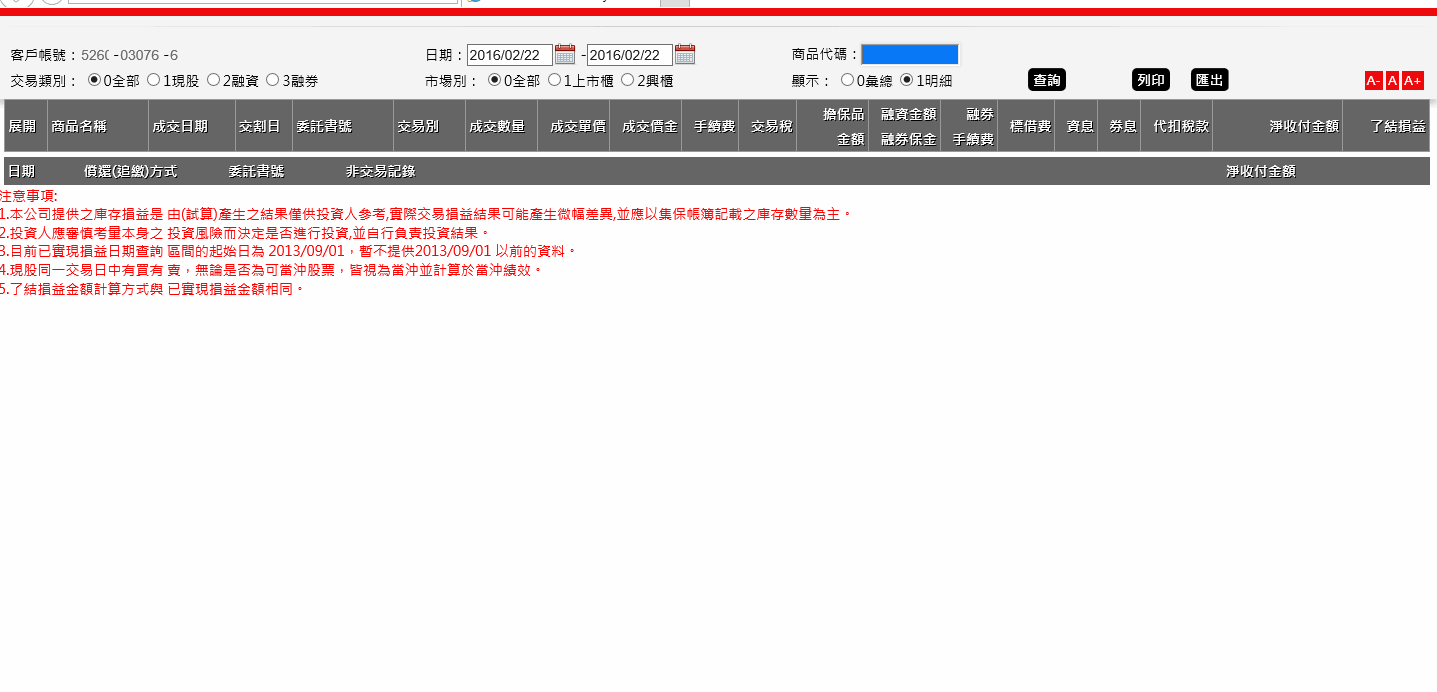The width and height of the screenshot is (1437, 692).
Task: Choose 2興櫃 market type option
Action: 628,80
